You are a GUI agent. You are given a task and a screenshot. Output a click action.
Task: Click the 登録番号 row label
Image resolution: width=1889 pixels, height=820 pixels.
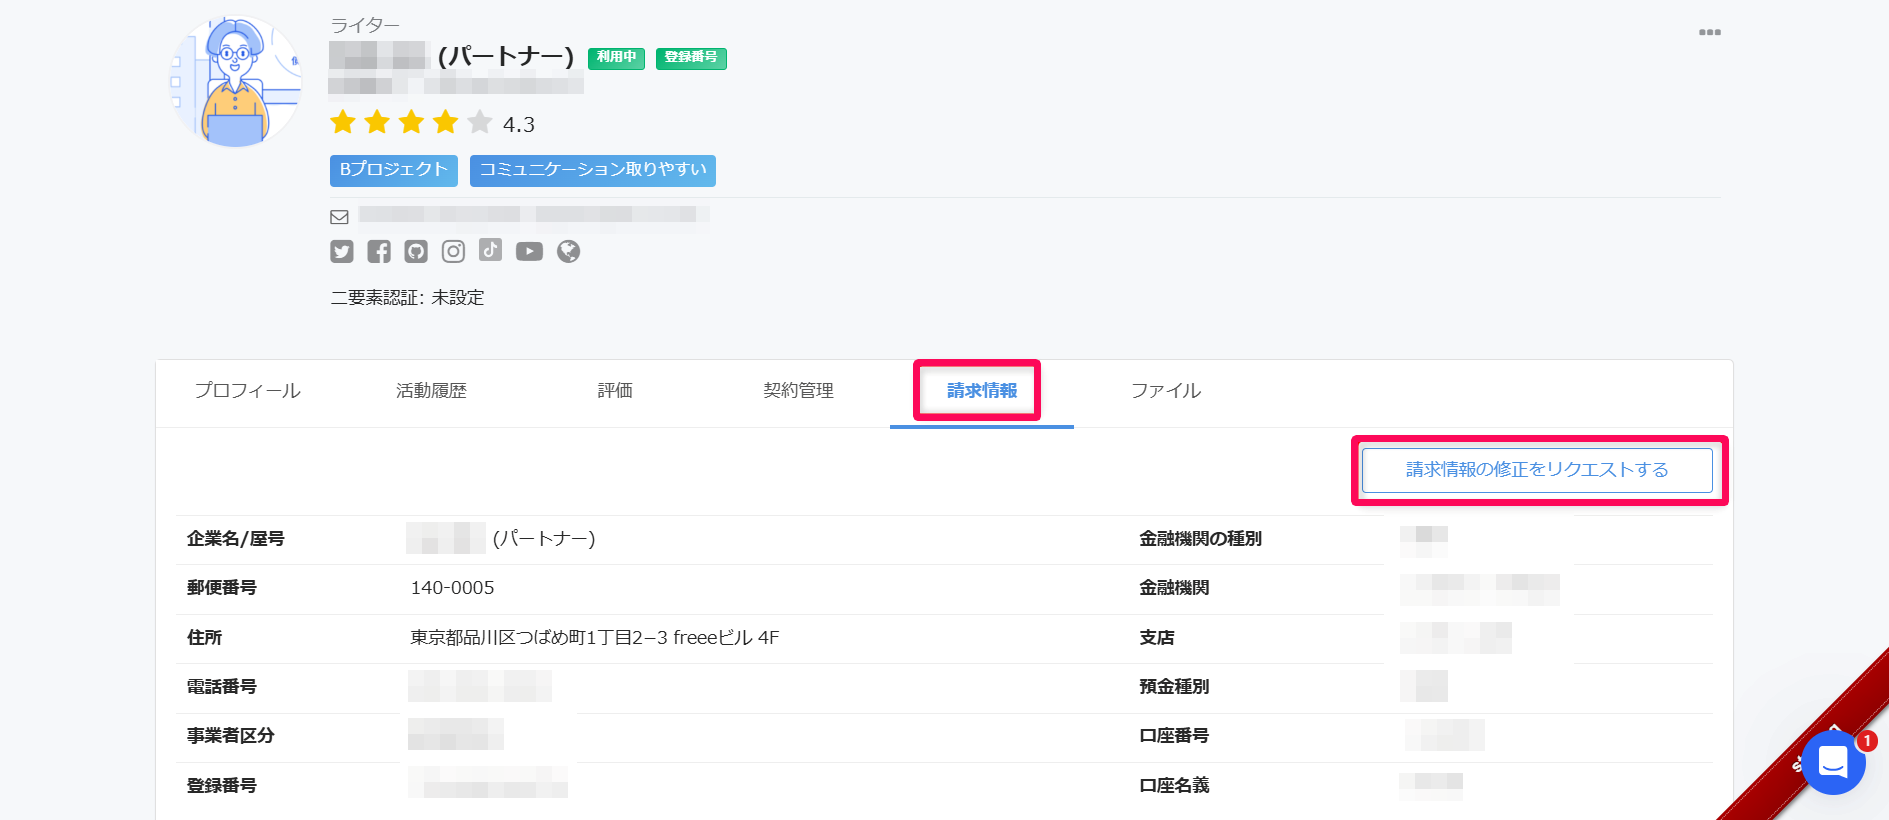coord(222,786)
